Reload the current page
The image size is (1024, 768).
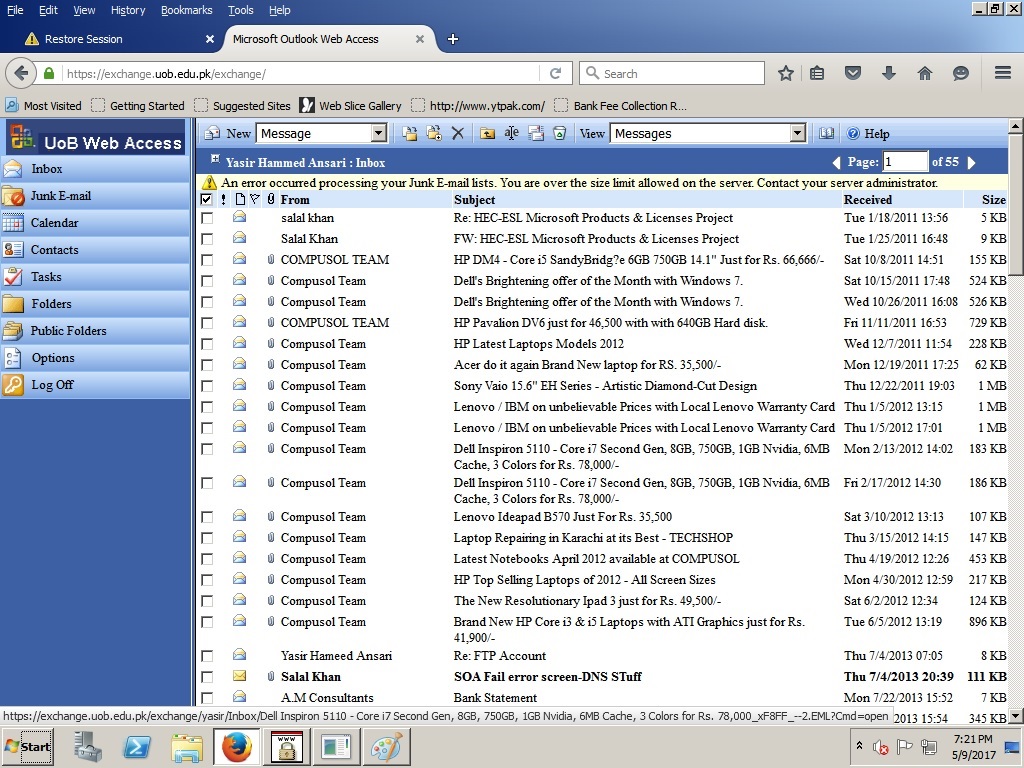556,73
